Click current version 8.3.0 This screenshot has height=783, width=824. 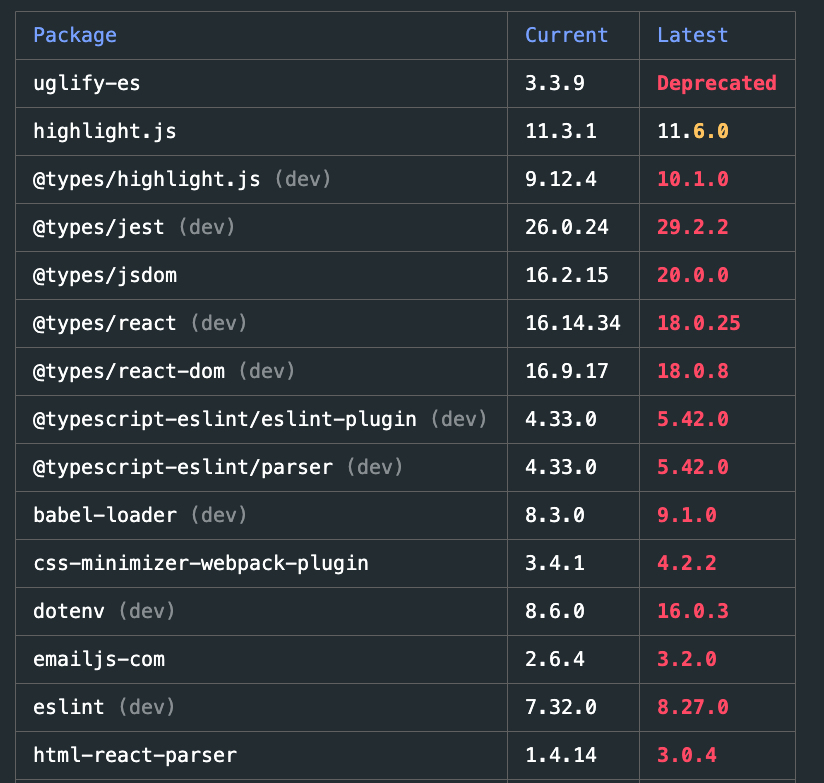pos(555,515)
